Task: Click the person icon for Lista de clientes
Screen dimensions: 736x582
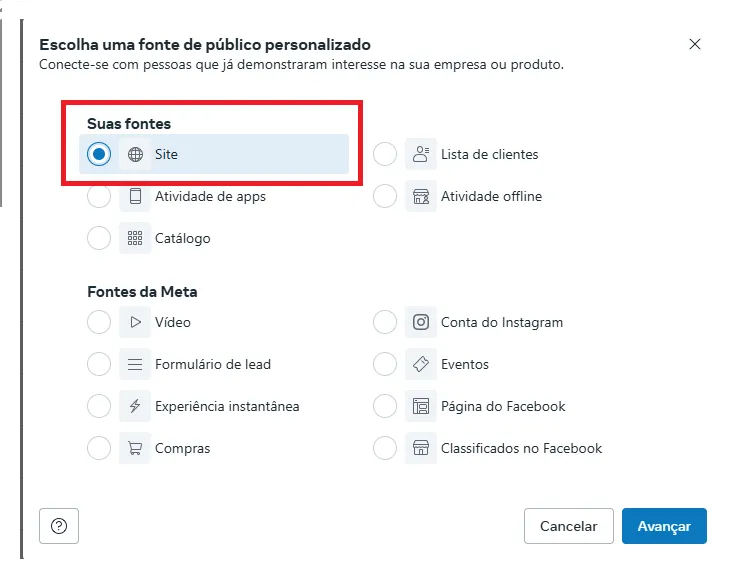Action: point(421,154)
